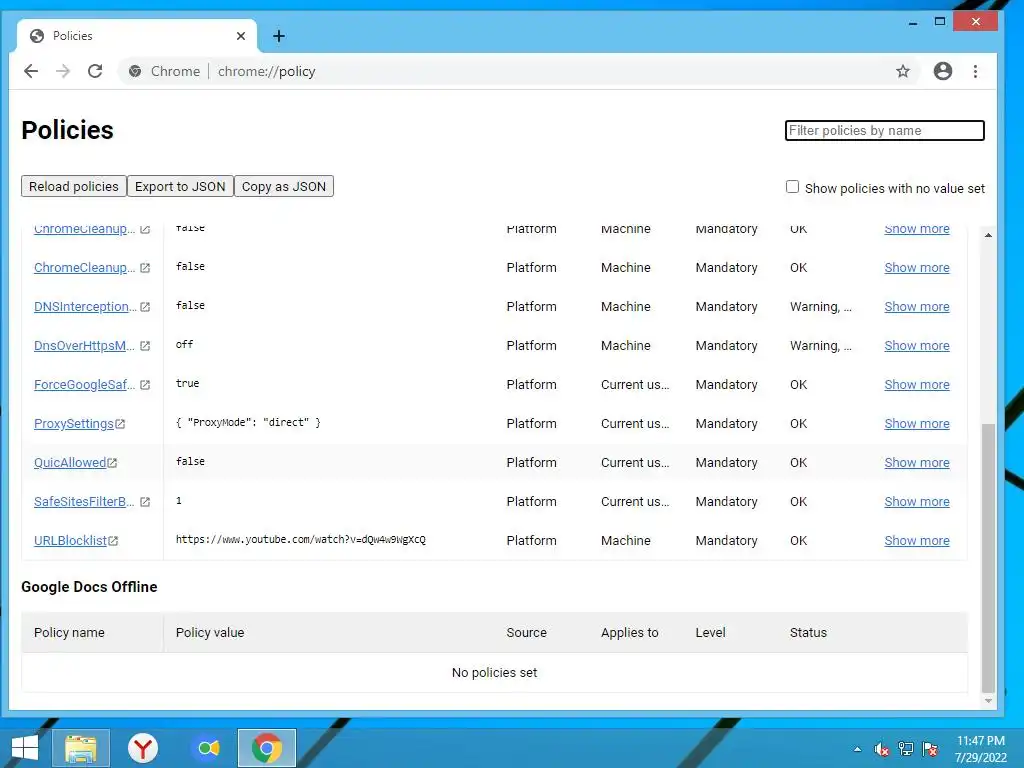Click the browser forward arrow
The width and height of the screenshot is (1024, 768).
tap(63, 71)
